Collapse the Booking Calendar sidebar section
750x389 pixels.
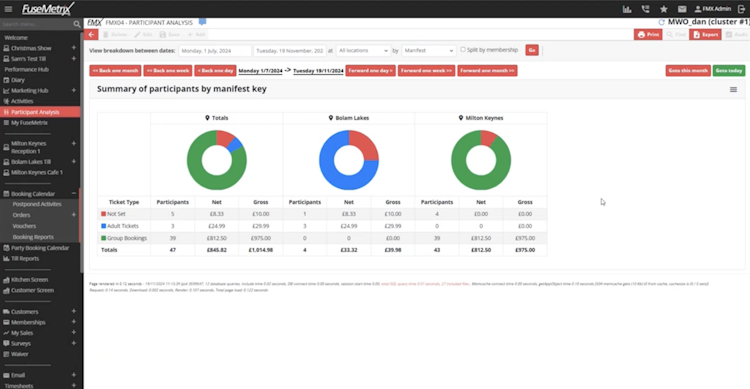(74, 194)
